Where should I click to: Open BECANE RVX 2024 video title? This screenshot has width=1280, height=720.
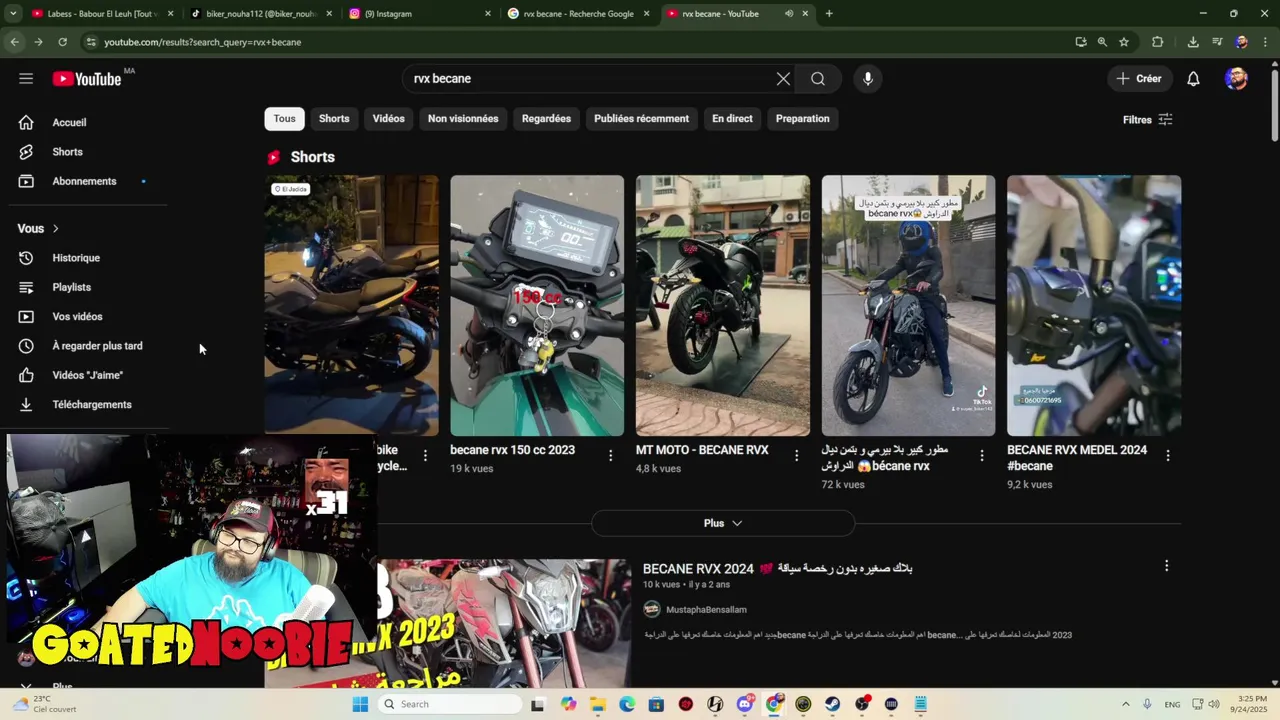pos(777,569)
